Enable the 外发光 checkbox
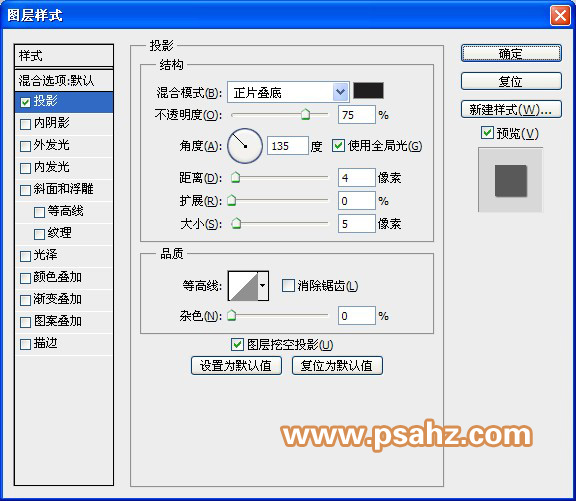 coord(25,146)
